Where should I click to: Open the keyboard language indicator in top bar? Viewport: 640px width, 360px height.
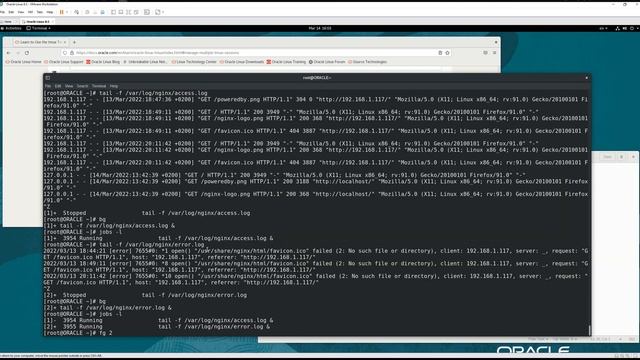point(603,29)
